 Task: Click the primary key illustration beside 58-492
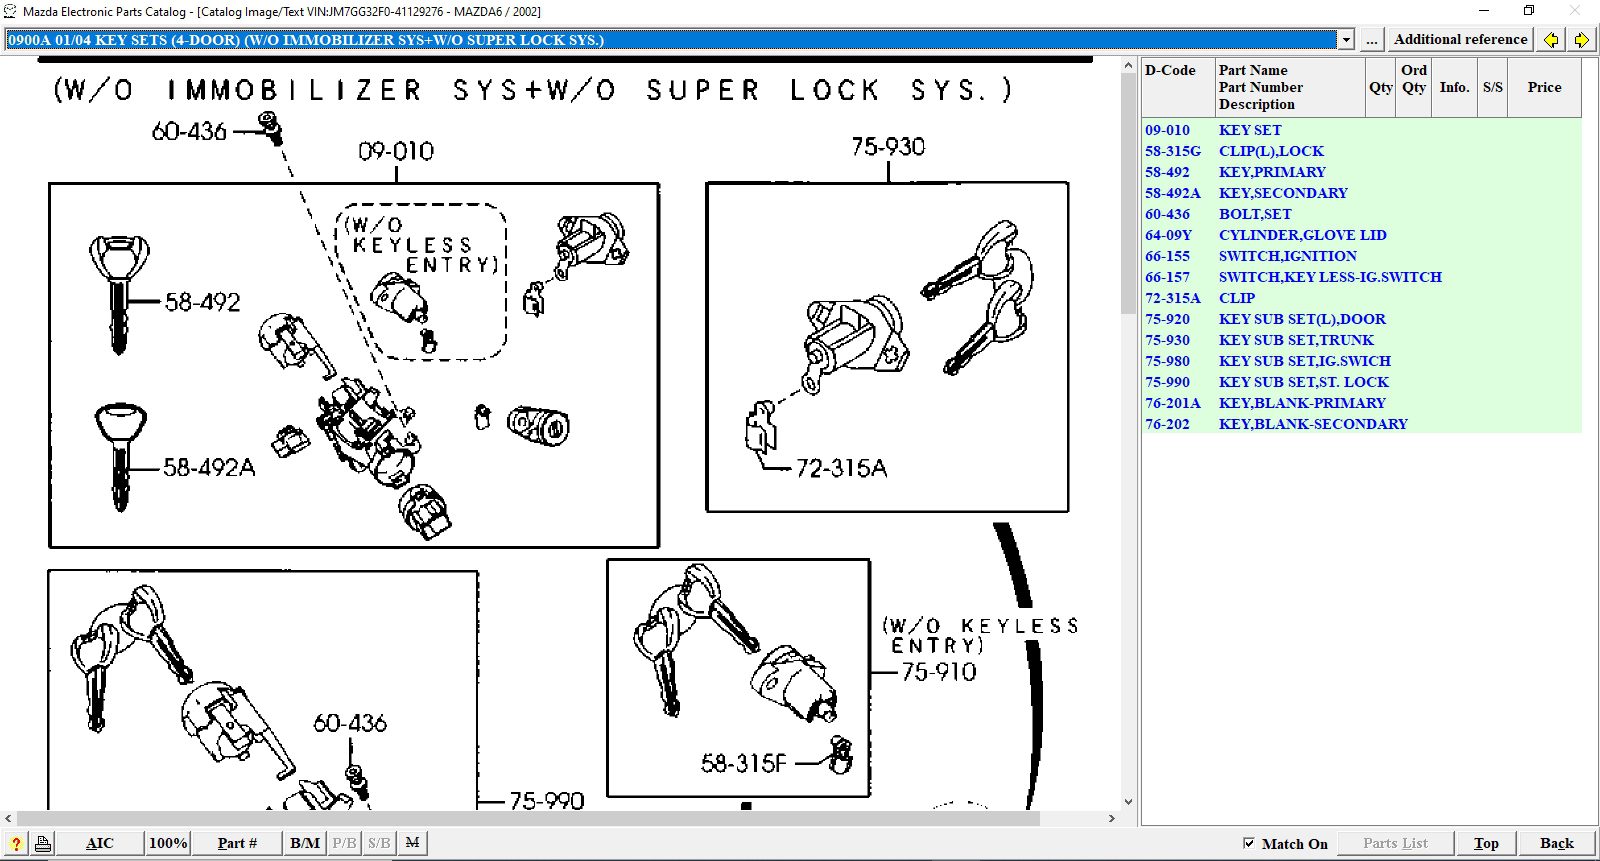pos(119,294)
